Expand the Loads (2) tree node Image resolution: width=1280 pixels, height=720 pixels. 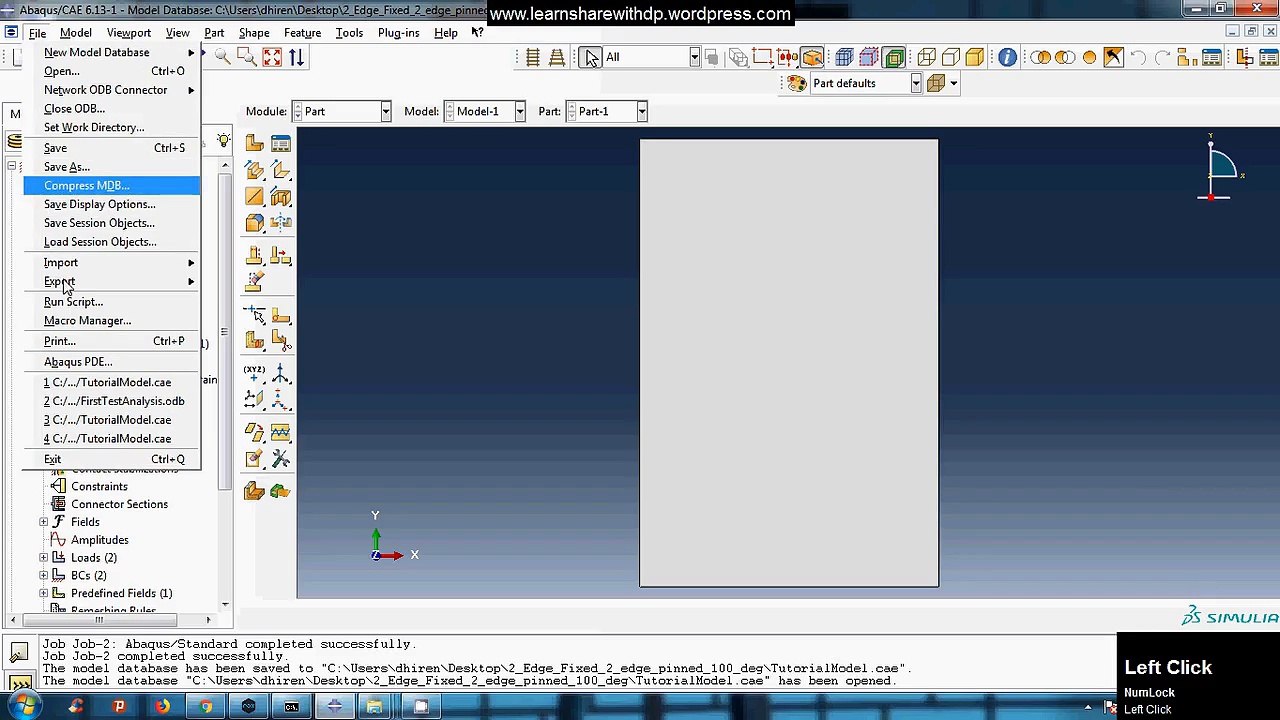44,558
